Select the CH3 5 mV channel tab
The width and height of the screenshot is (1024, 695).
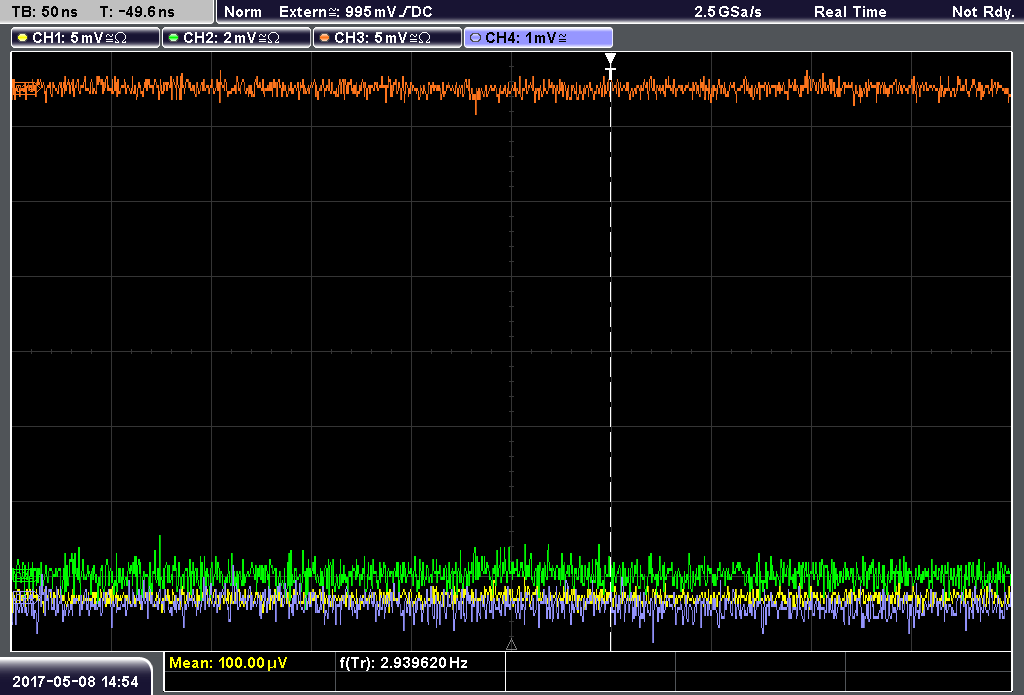(x=387, y=38)
